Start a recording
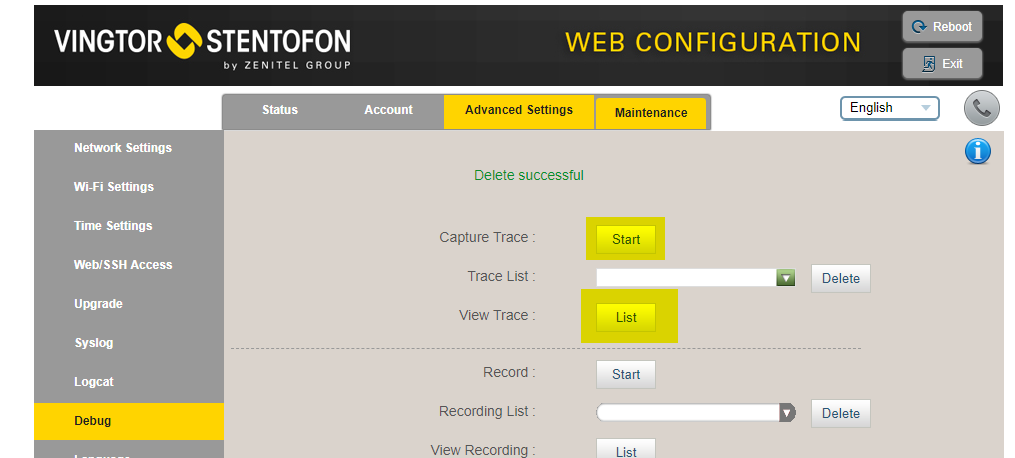The height and width of the screenshot is (458, 1015). 626,374
